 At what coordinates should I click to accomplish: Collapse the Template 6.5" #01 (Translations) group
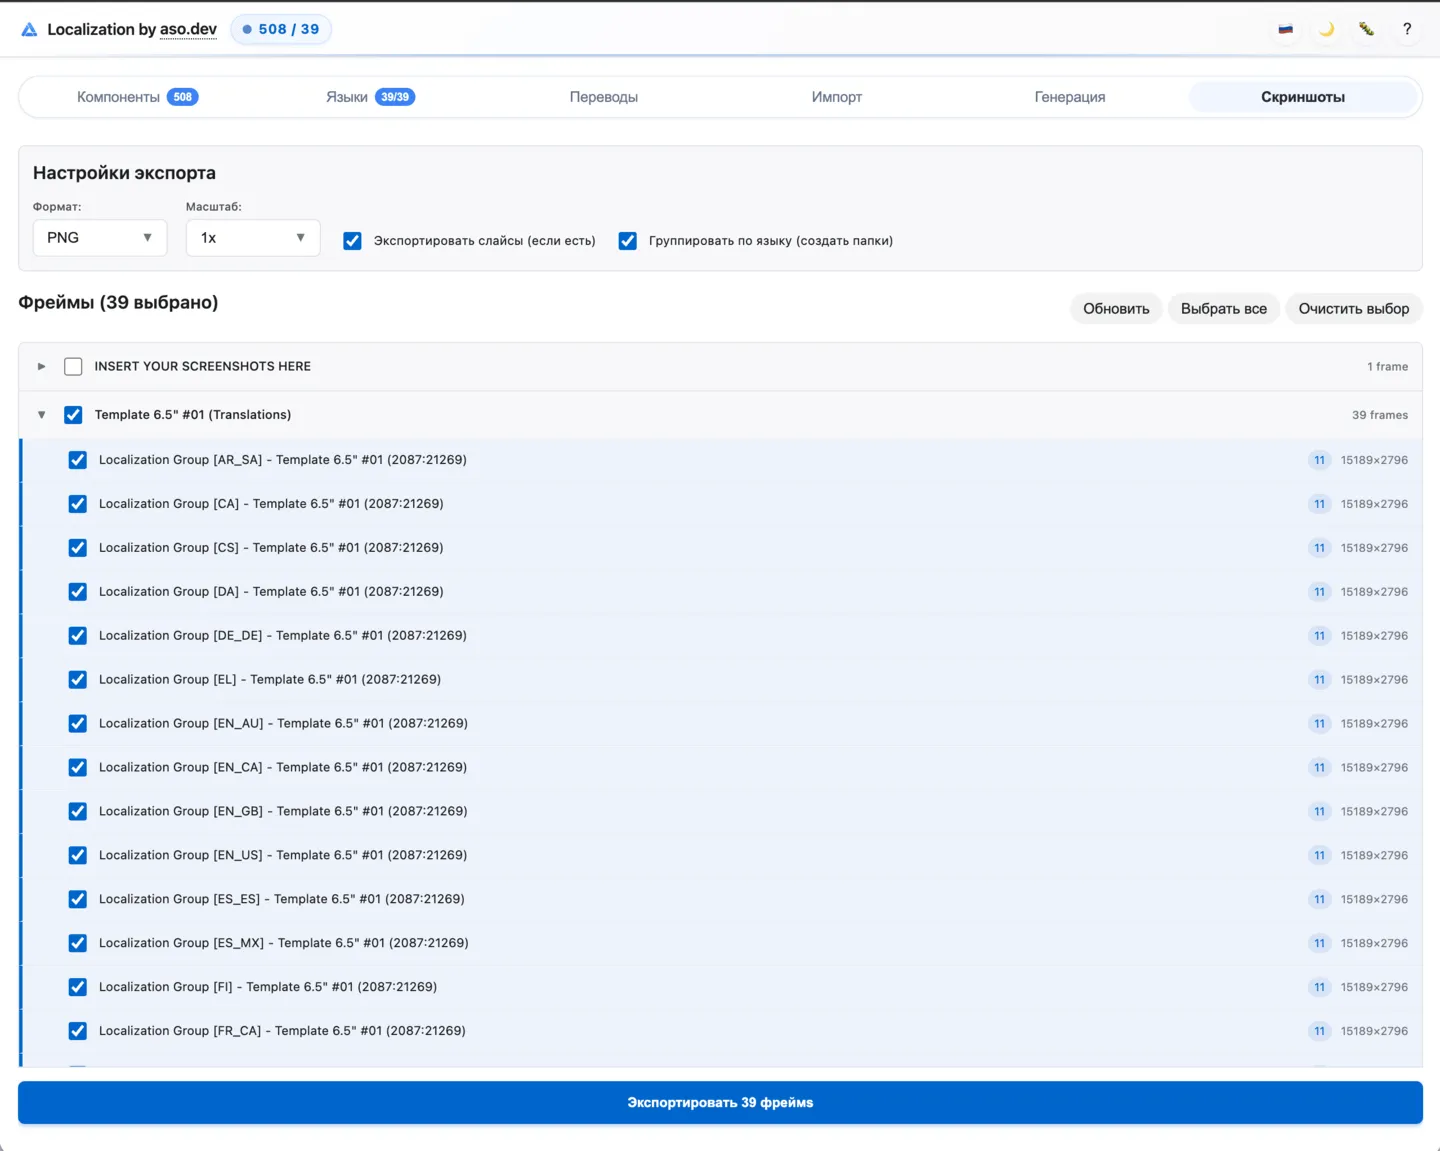coord(41,415)
